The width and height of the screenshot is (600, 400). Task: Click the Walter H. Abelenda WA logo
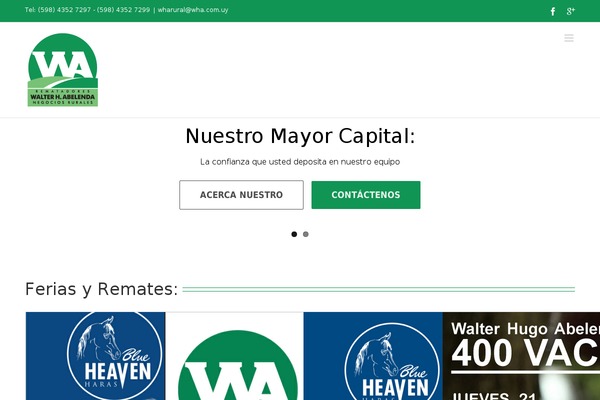(63, 70)
